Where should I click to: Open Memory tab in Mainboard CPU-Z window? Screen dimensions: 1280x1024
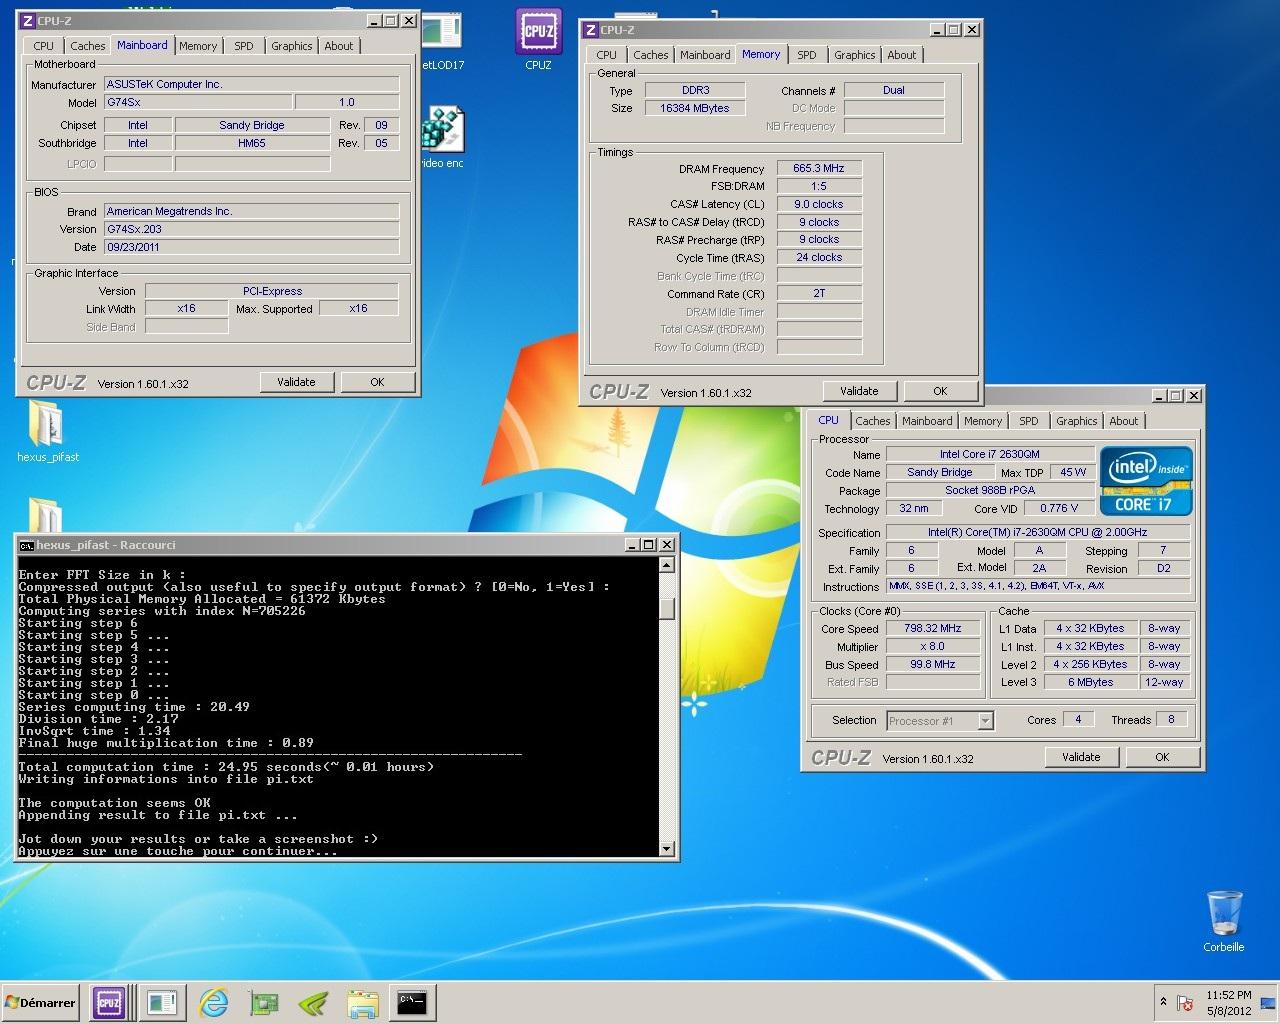198,46
